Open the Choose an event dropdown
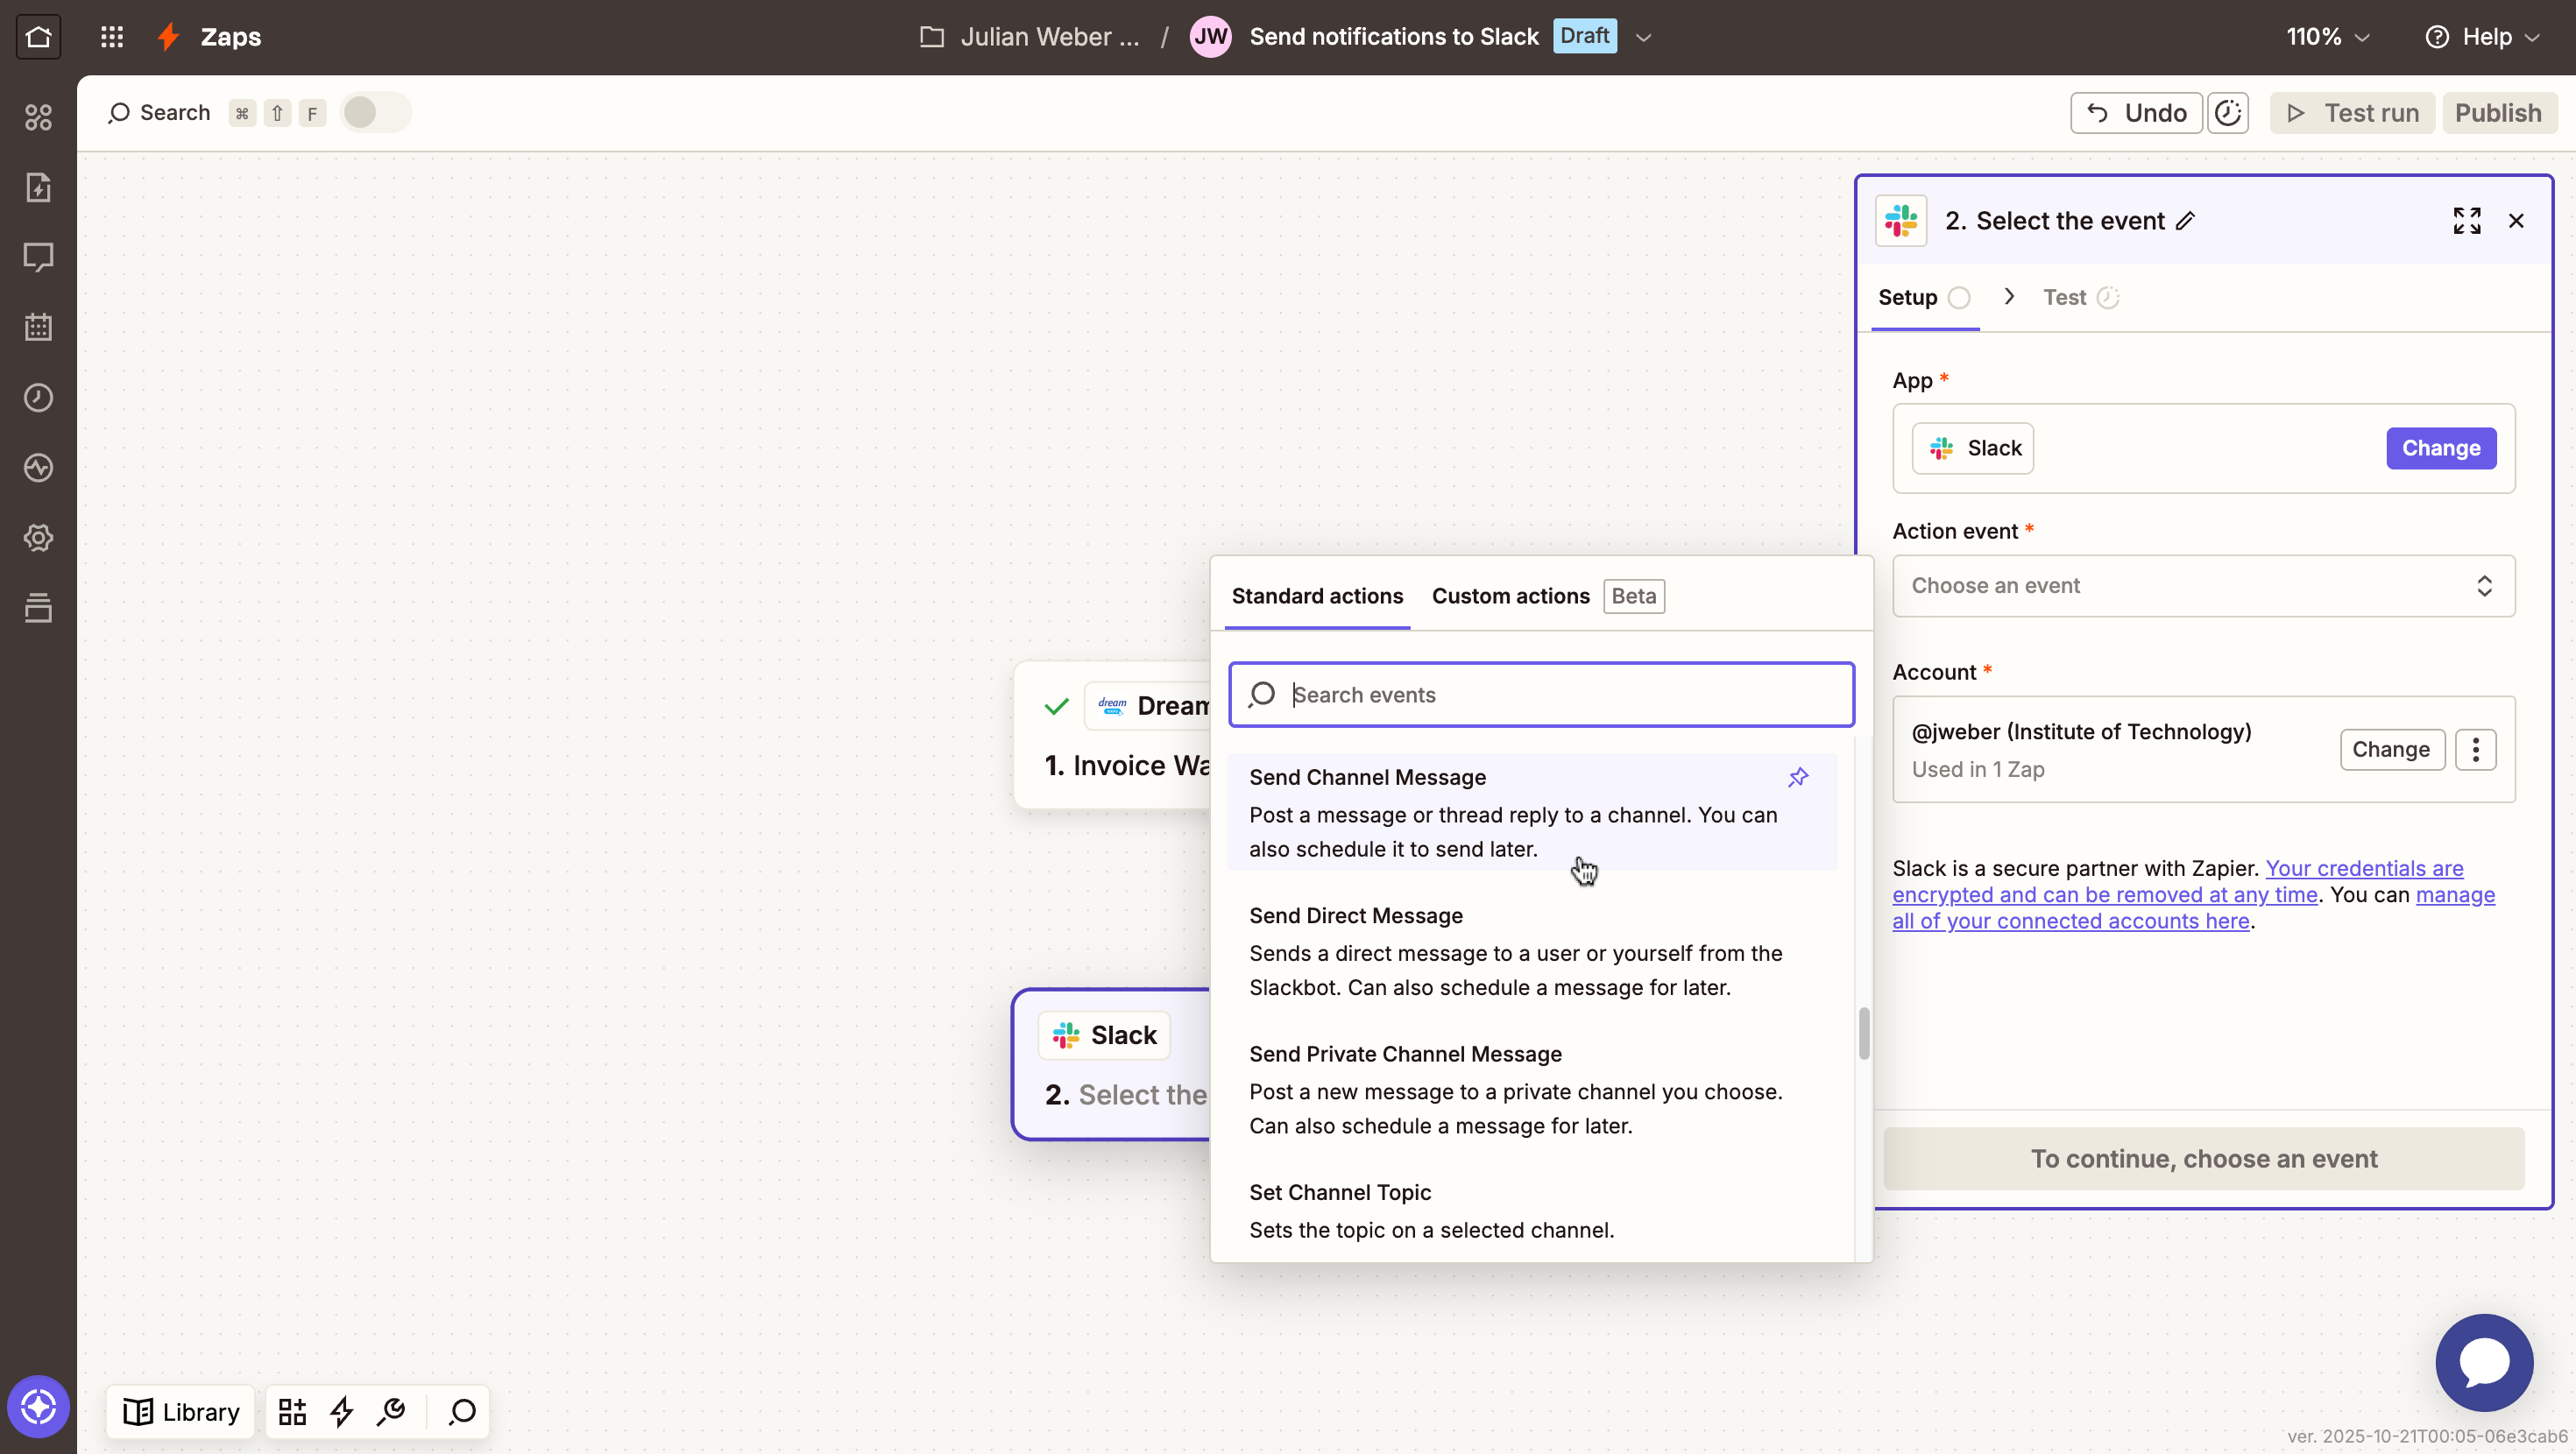The image size is (2576, 1454). pos(2203,586)
